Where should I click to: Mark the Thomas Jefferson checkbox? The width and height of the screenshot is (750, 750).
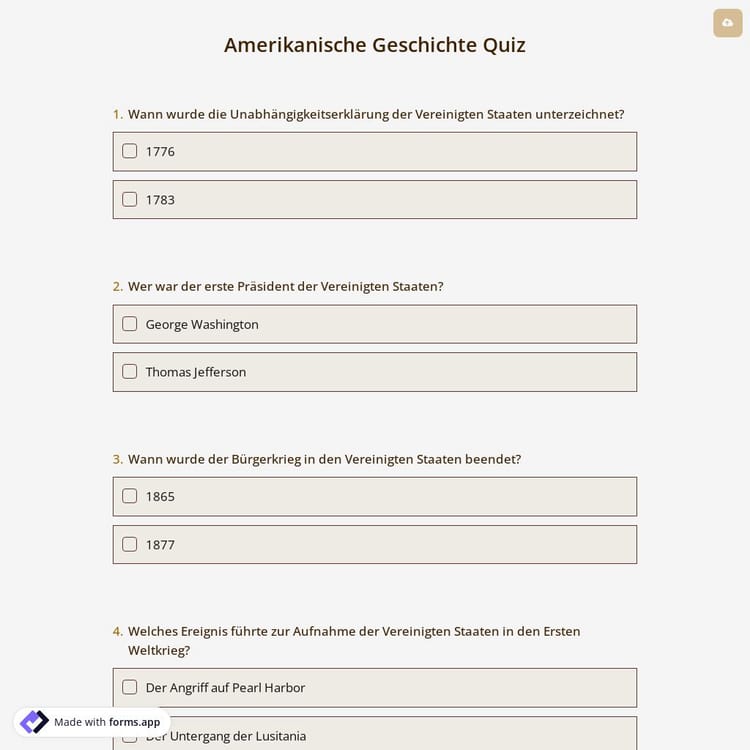coord(130,372)
